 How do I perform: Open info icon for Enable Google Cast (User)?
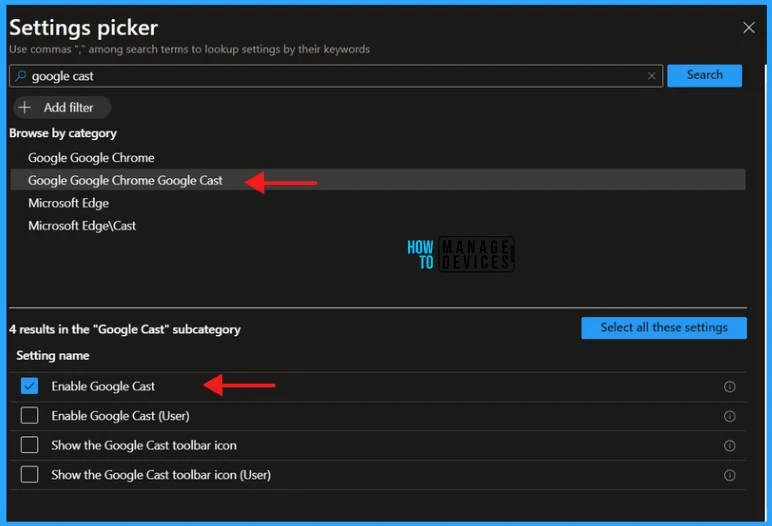point(729,416)
